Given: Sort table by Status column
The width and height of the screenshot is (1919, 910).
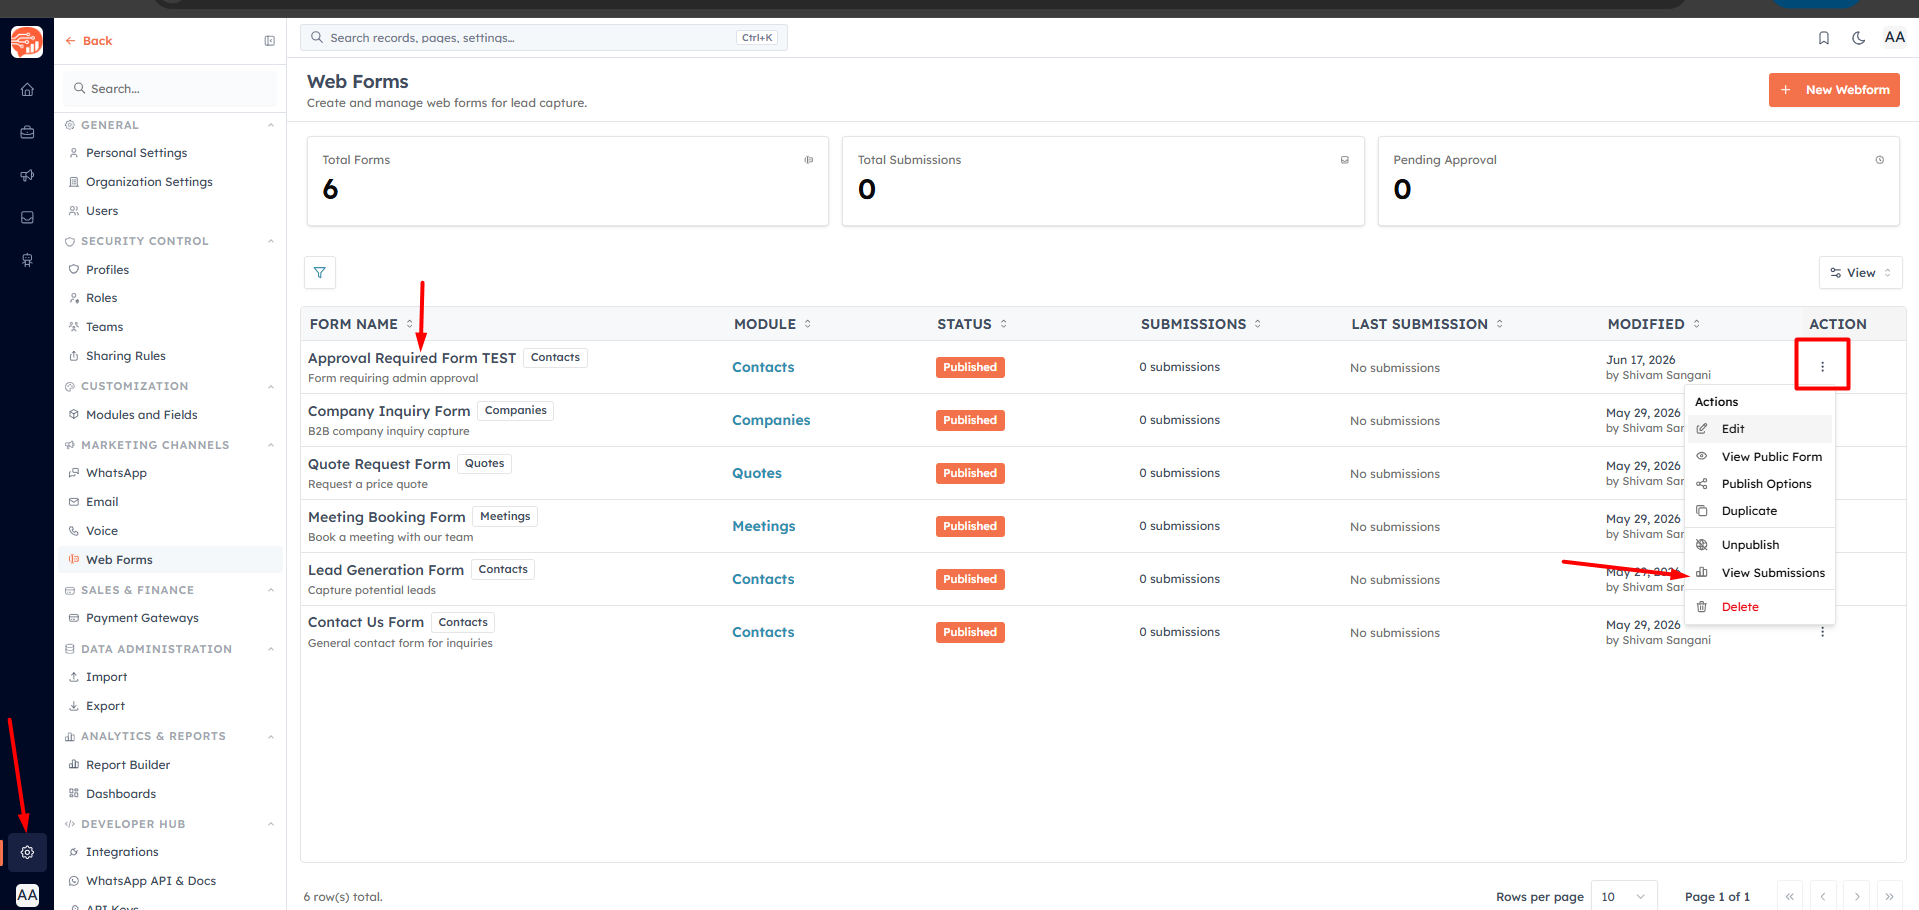Looking at the screenshot, I should coord(972,324).
